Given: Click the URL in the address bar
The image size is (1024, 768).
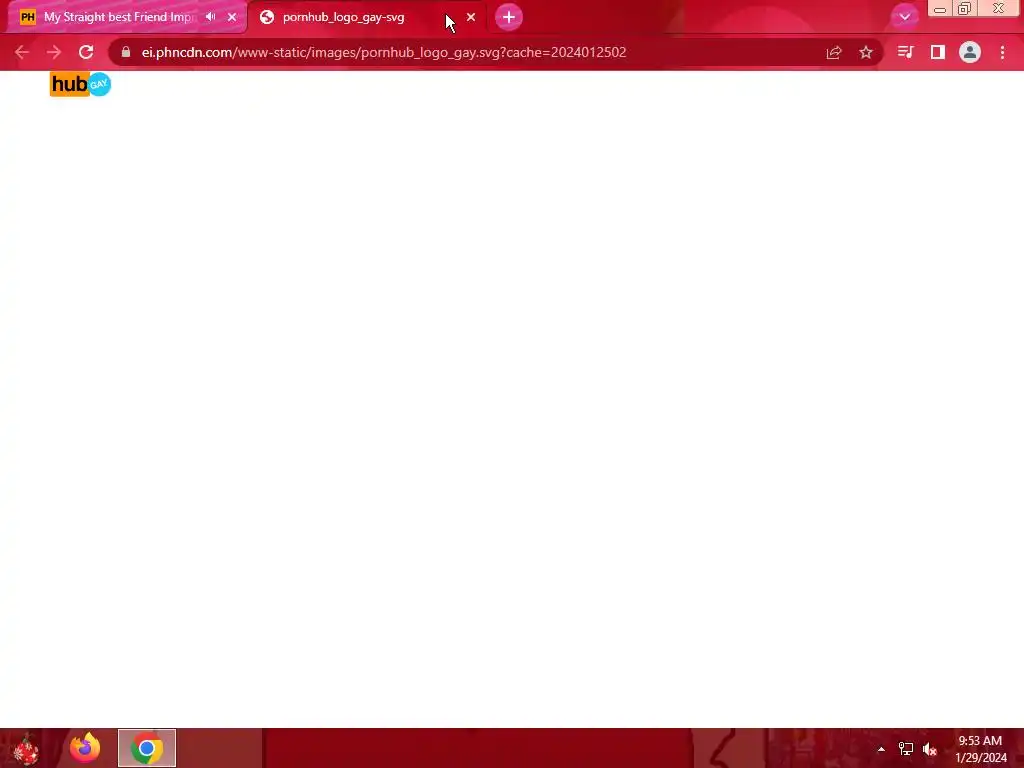Looking at the screenshot, I should click(x=384, y=52).
